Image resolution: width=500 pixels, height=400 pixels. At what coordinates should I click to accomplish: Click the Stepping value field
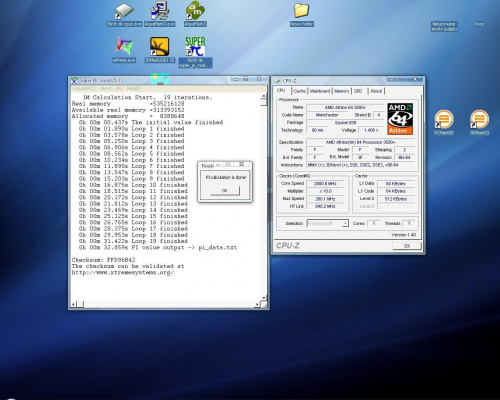[x=404, y=150]
